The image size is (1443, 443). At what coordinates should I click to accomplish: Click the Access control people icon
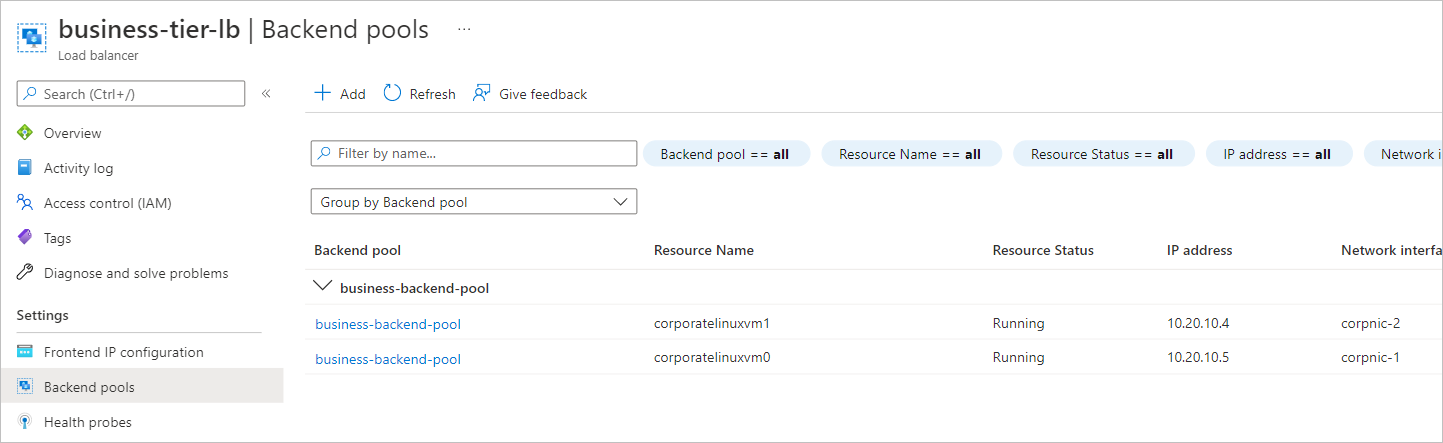[x=25, y=203]
